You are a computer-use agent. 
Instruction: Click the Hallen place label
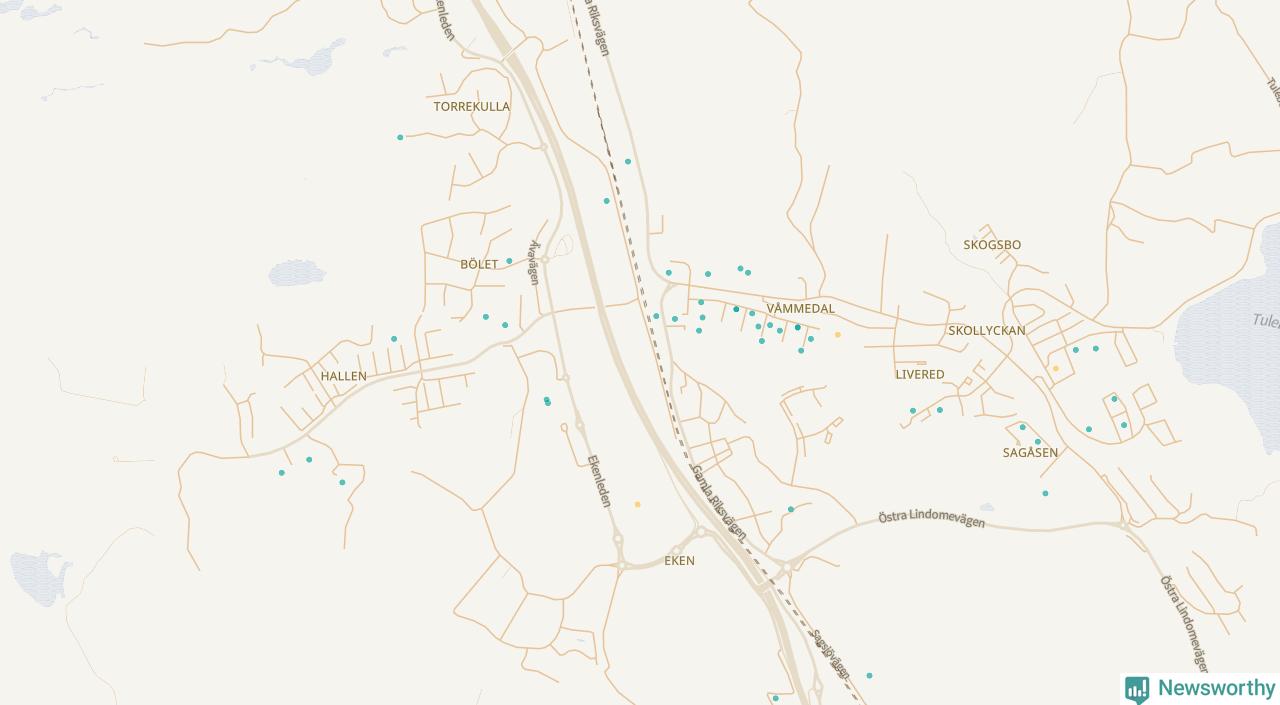click(344, 376)
